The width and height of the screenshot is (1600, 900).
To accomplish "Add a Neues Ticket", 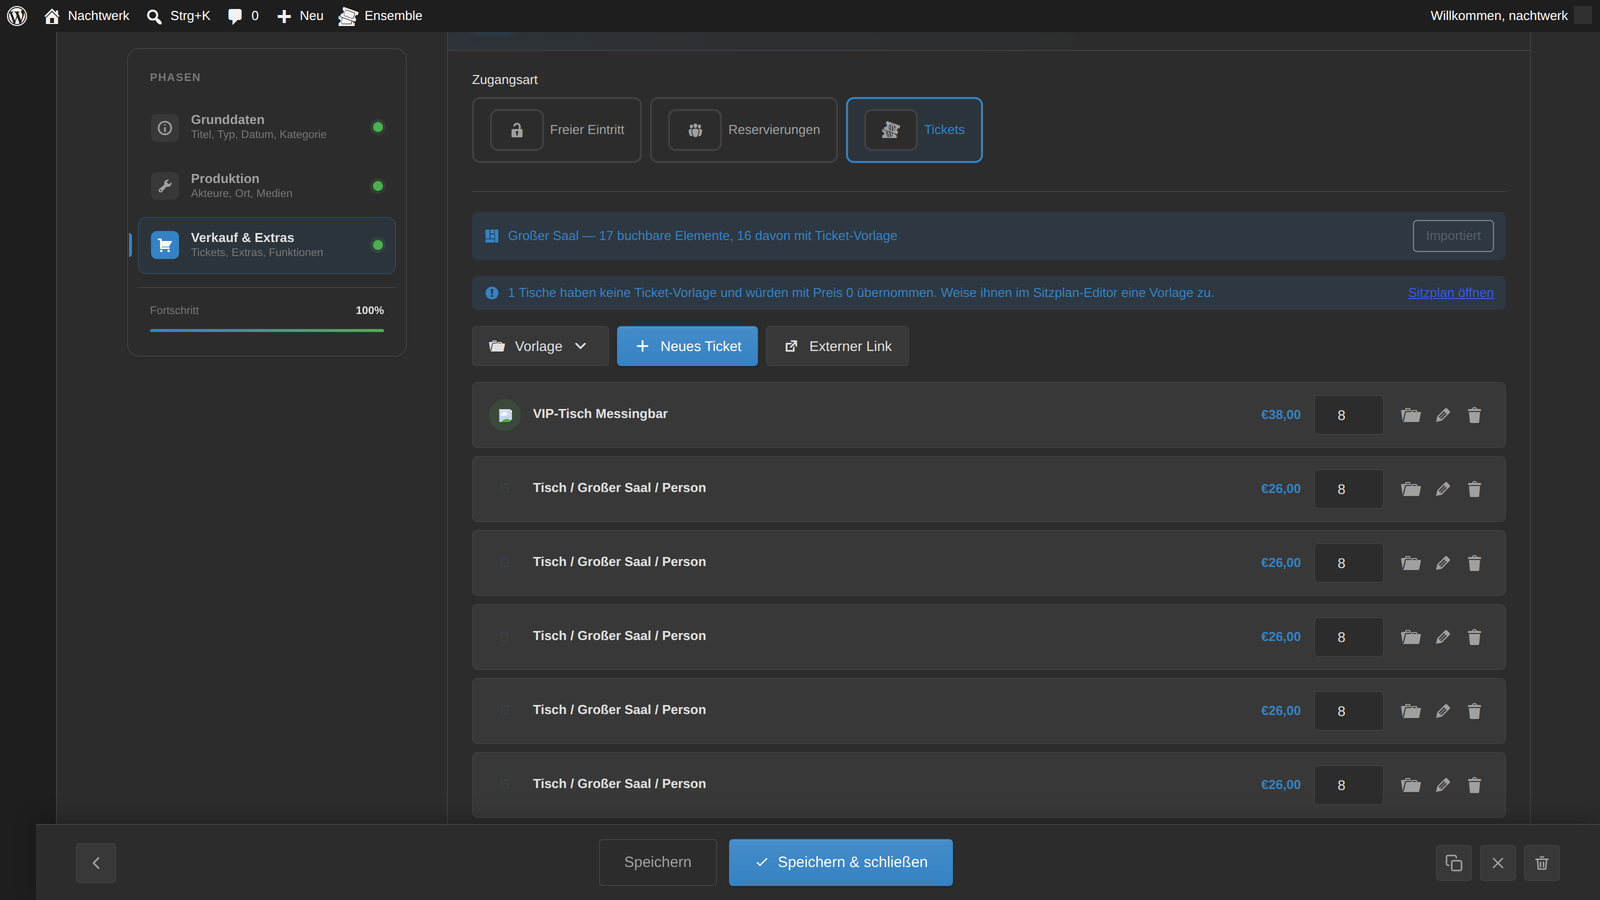I will pyautogui.click(x=687, y=346).
